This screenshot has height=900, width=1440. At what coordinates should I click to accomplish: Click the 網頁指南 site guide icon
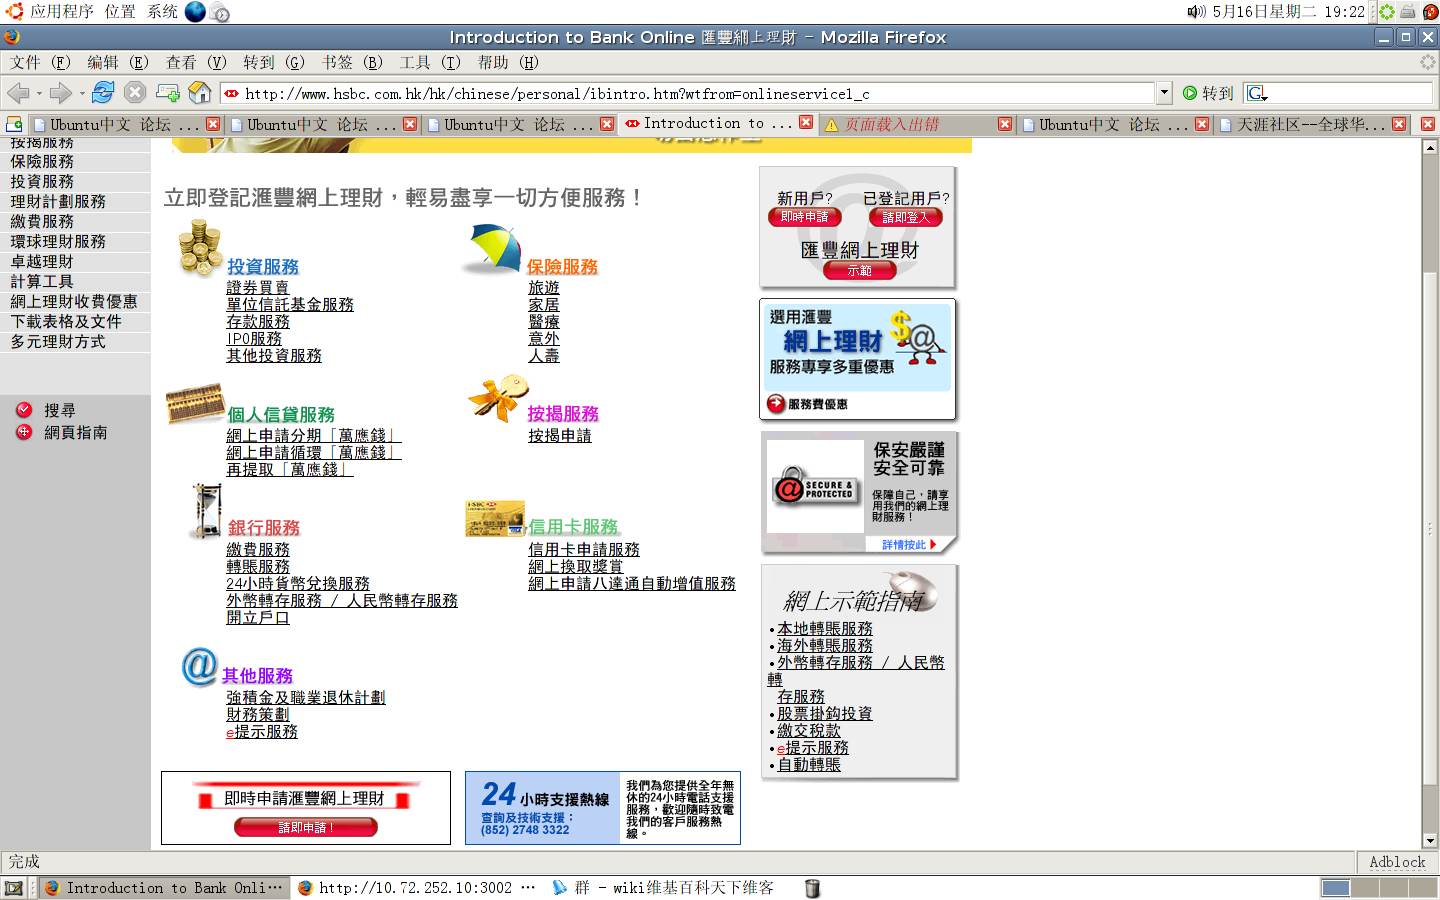pos(24,432)
